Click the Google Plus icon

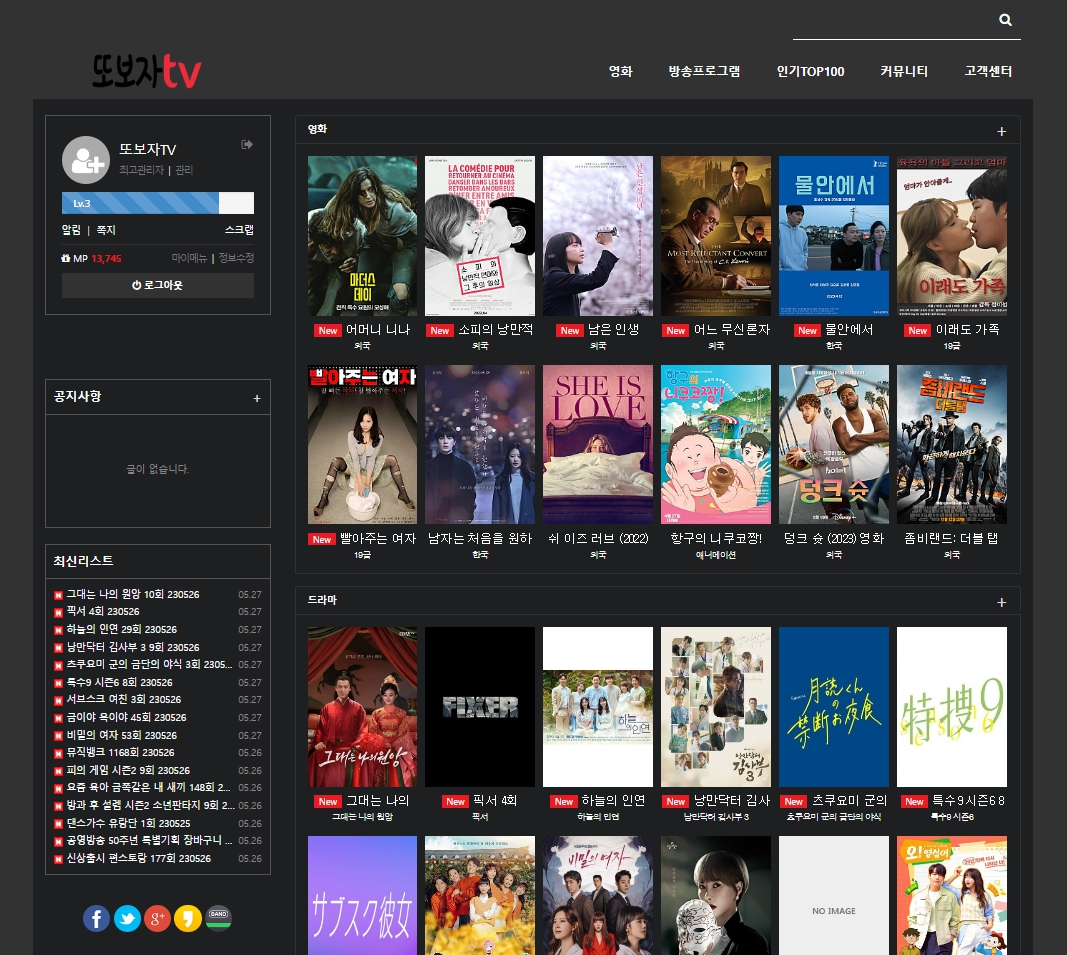click(157, 918)
